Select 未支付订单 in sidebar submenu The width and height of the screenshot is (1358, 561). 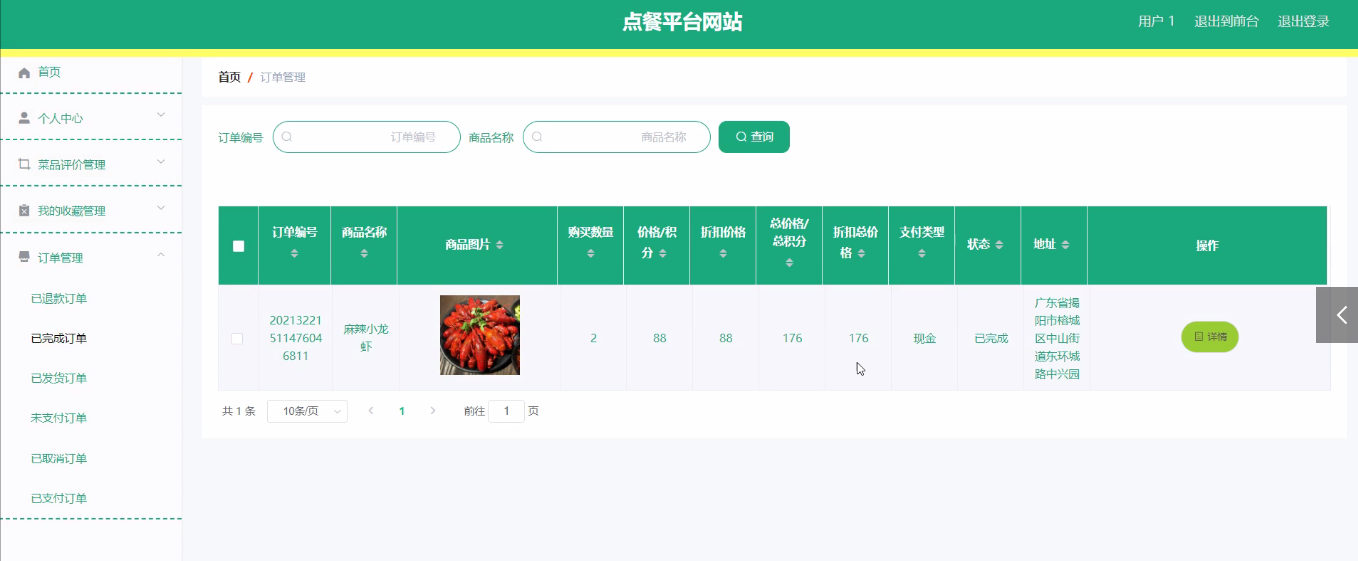pos(59,419)
